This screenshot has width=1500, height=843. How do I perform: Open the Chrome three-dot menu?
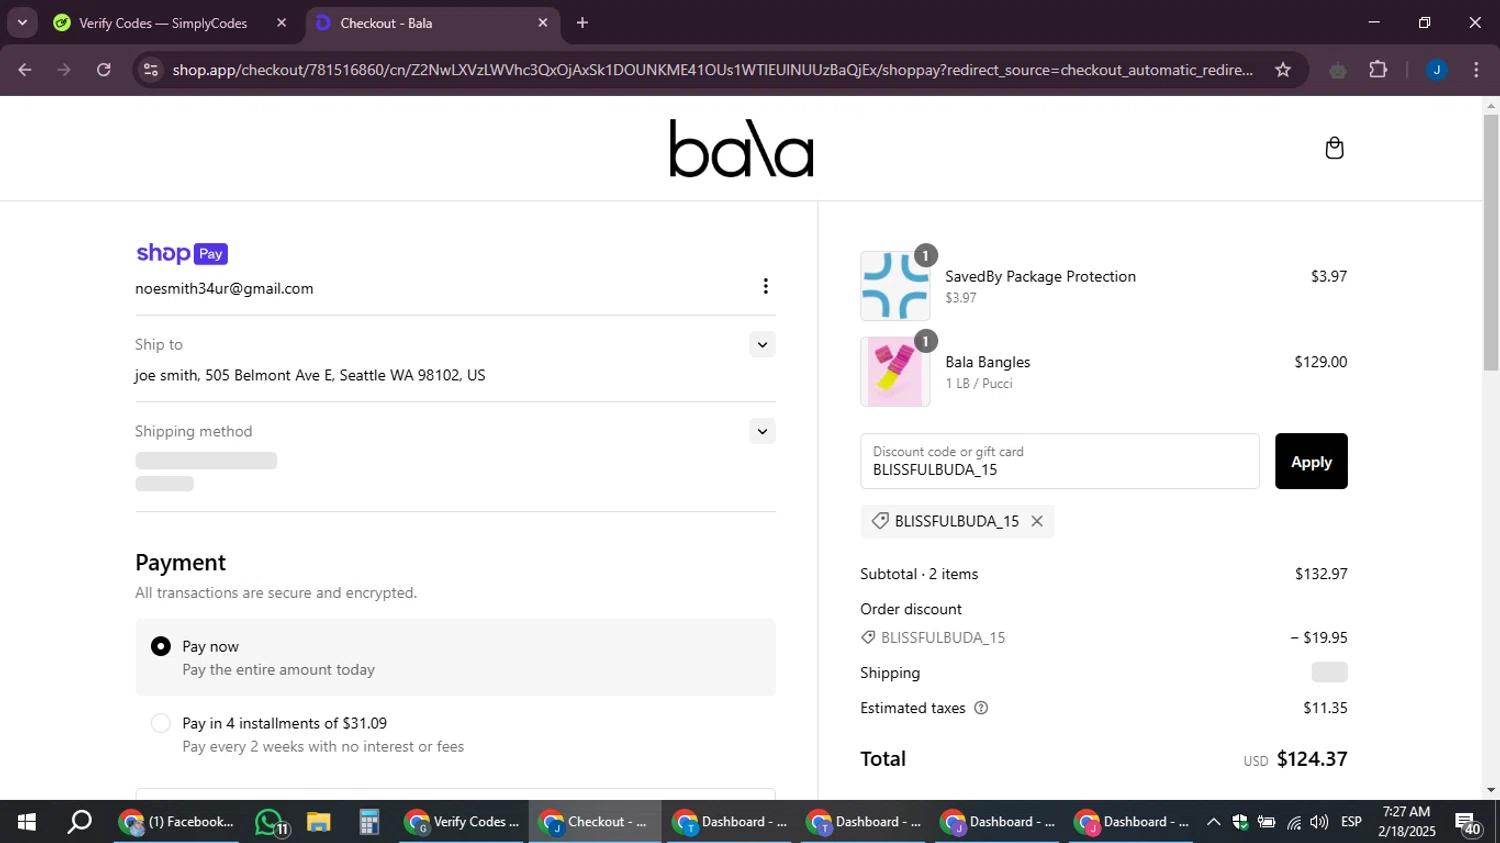pos(1476,70)
